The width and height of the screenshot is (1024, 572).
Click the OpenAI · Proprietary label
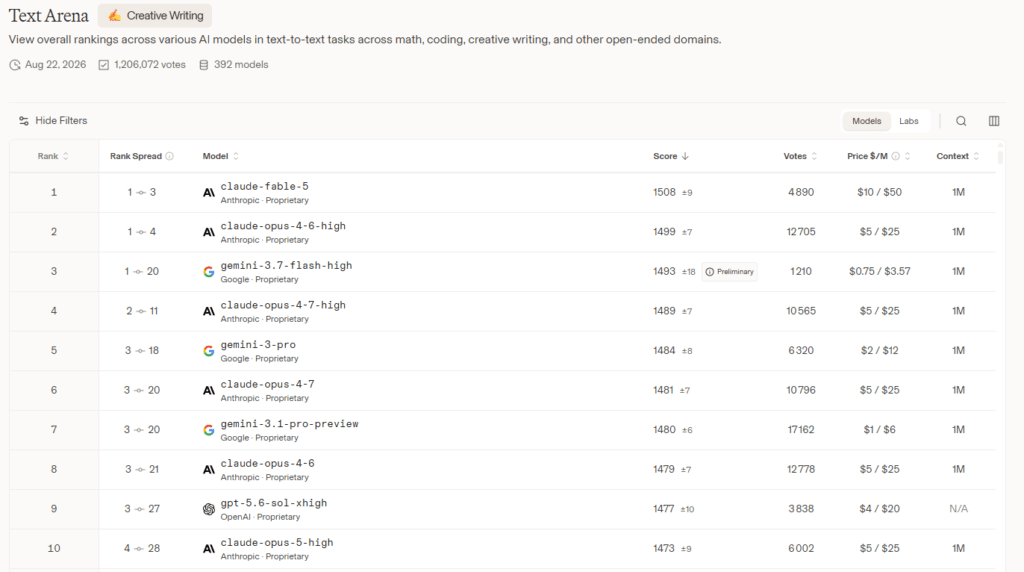click(x=260, y=517)
